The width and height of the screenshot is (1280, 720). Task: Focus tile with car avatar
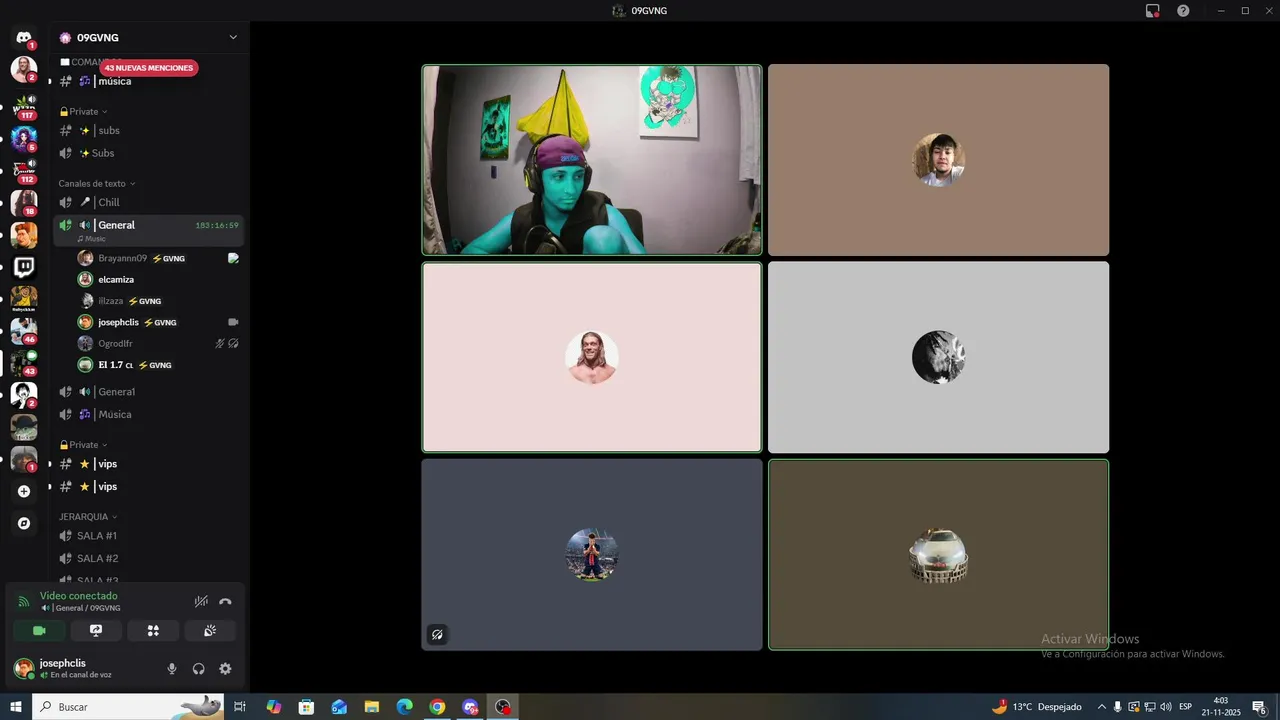[x=938, y=555]
